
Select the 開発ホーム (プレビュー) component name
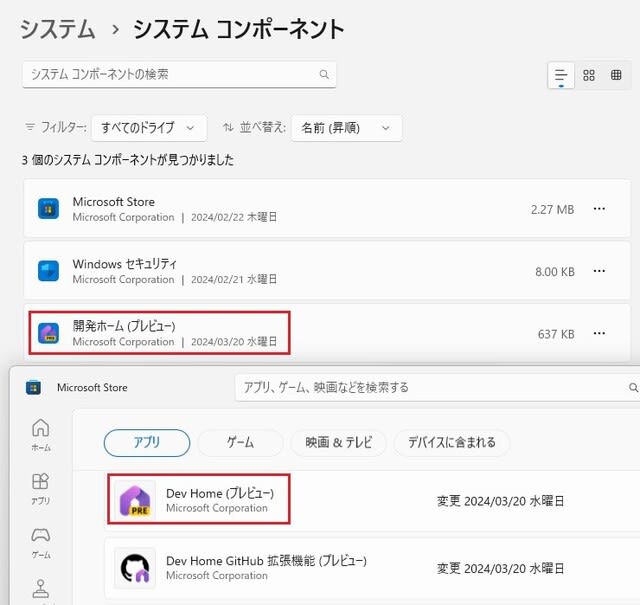click(124, 326)
